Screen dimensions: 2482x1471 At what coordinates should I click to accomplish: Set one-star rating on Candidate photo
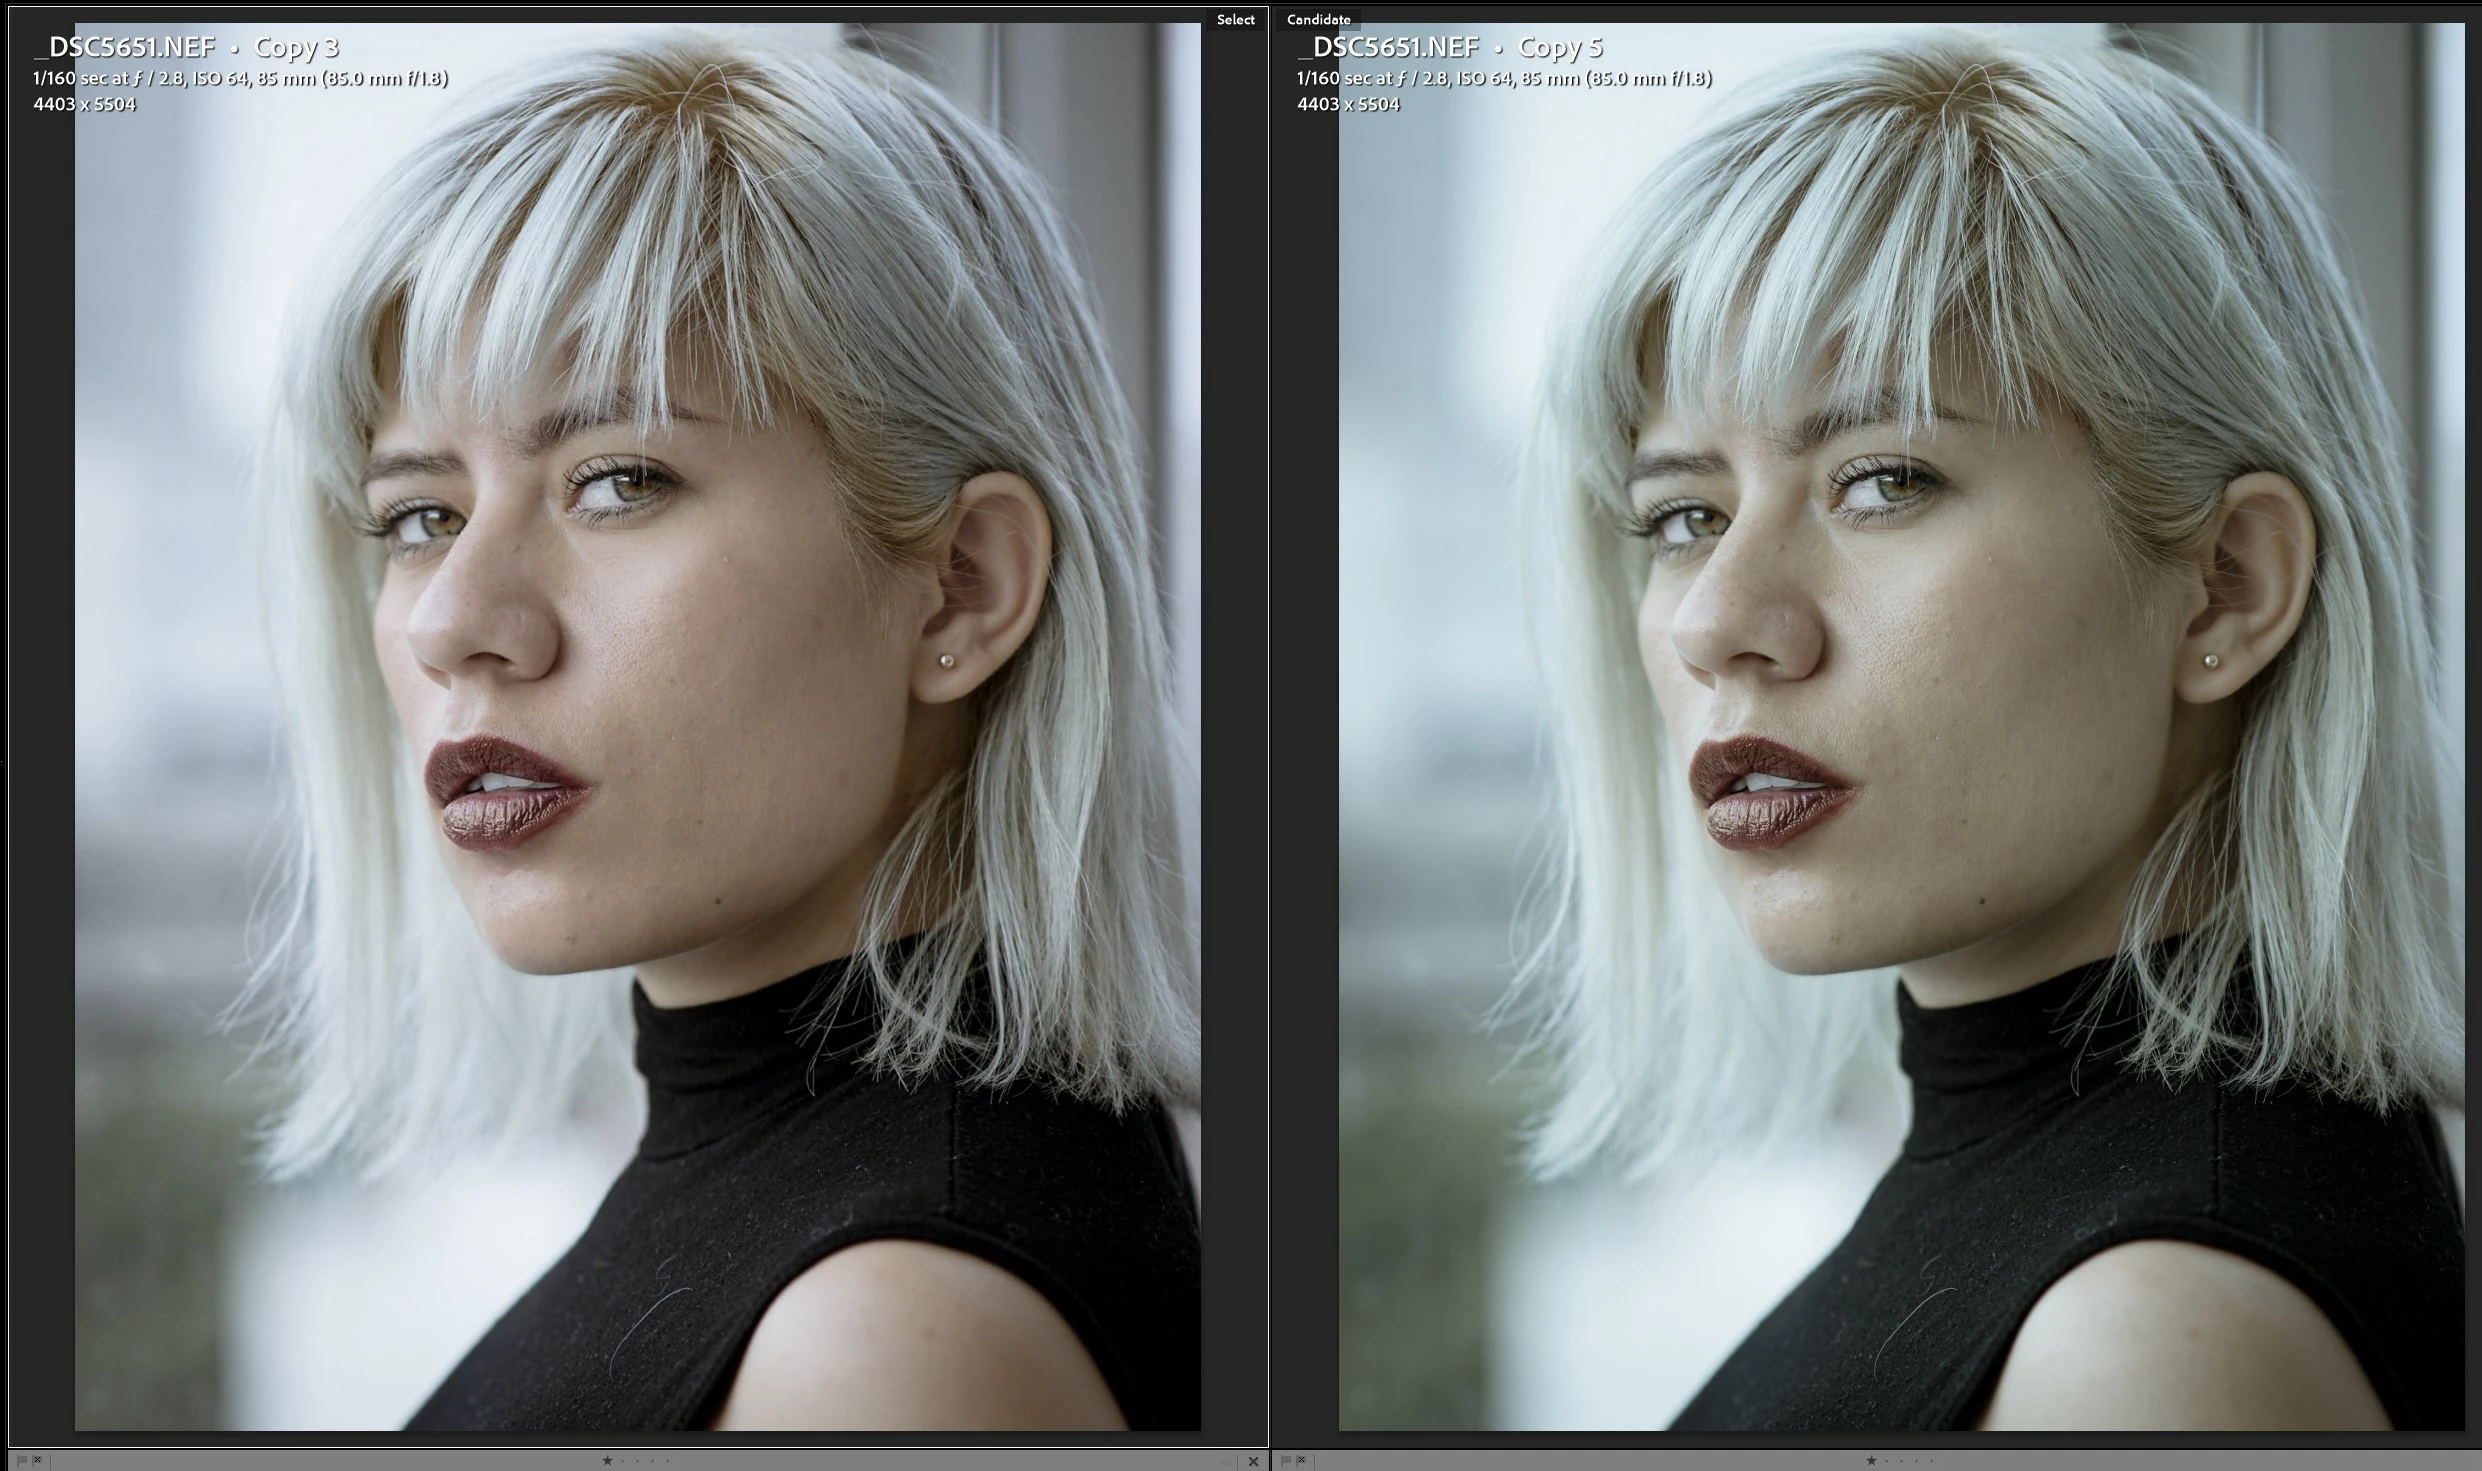click(1871, 1460)
